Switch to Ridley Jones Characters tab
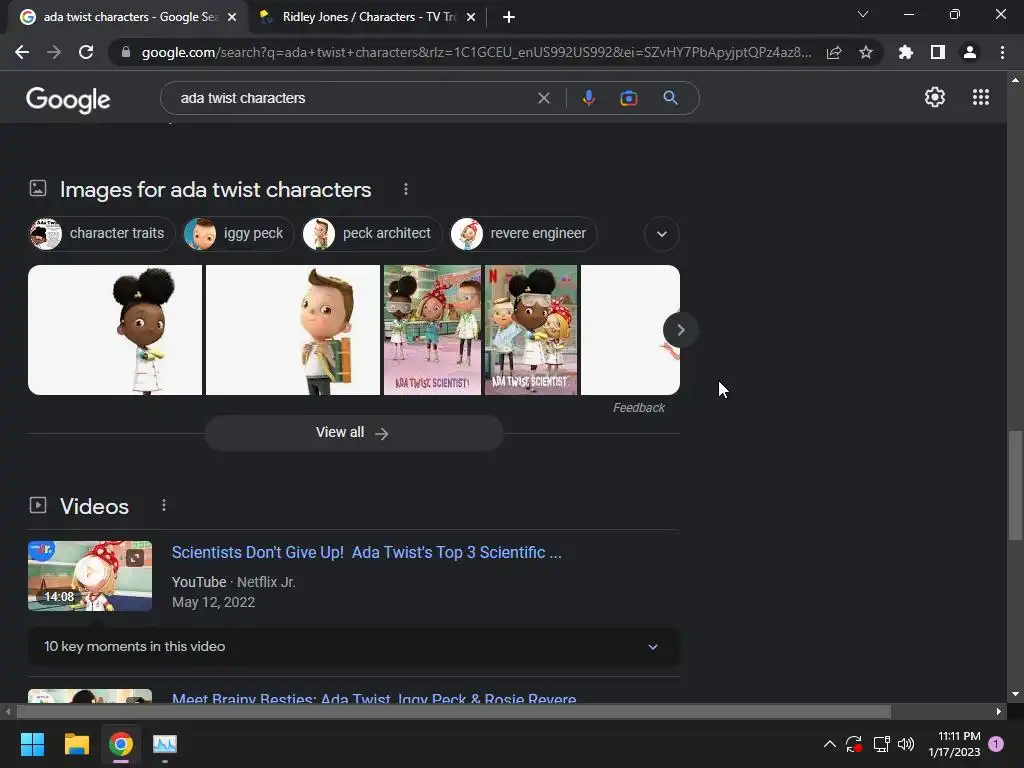This screenshot has height=768, width=1024. click(x=368, y=17)
